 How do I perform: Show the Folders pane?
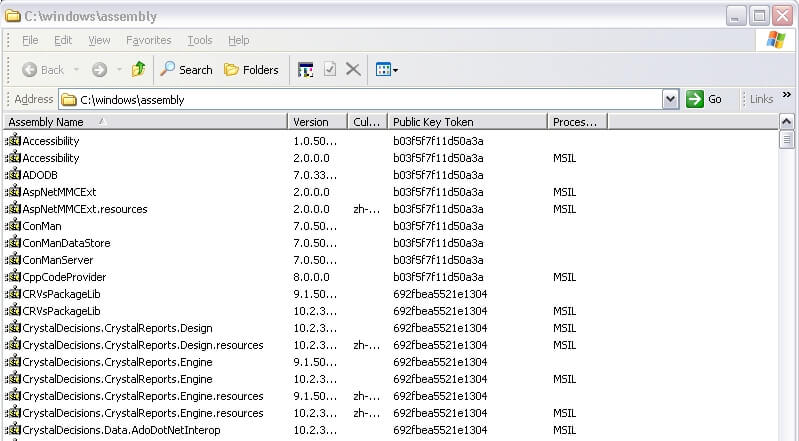point(251,69)
